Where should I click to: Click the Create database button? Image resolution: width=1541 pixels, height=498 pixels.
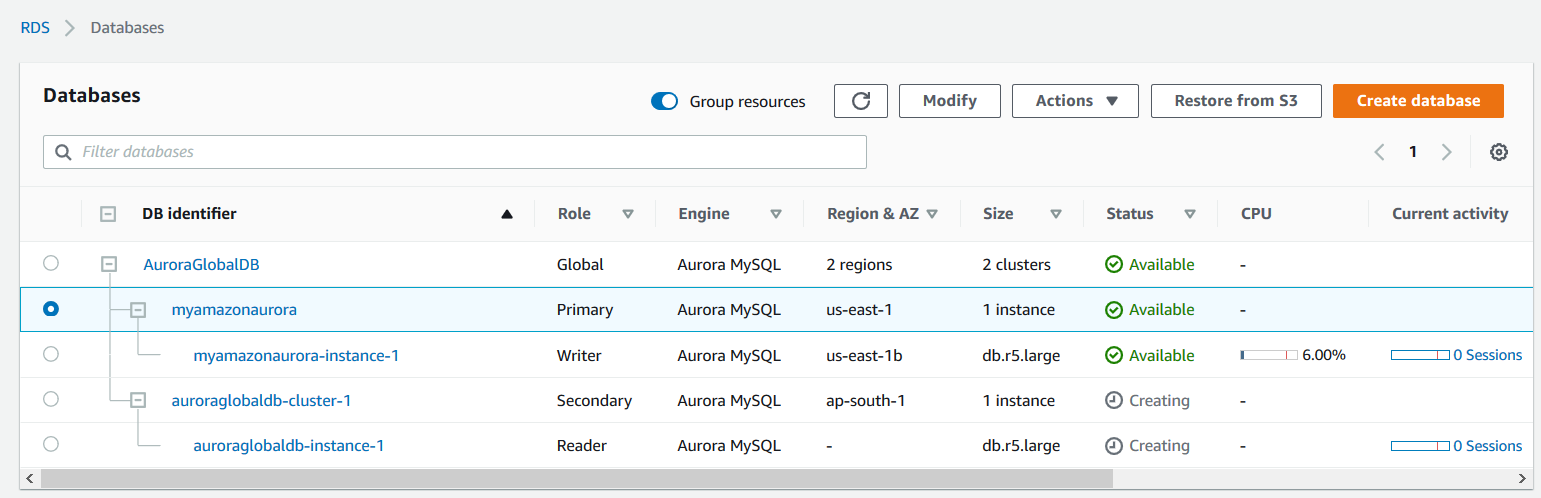coord(1418,101)
